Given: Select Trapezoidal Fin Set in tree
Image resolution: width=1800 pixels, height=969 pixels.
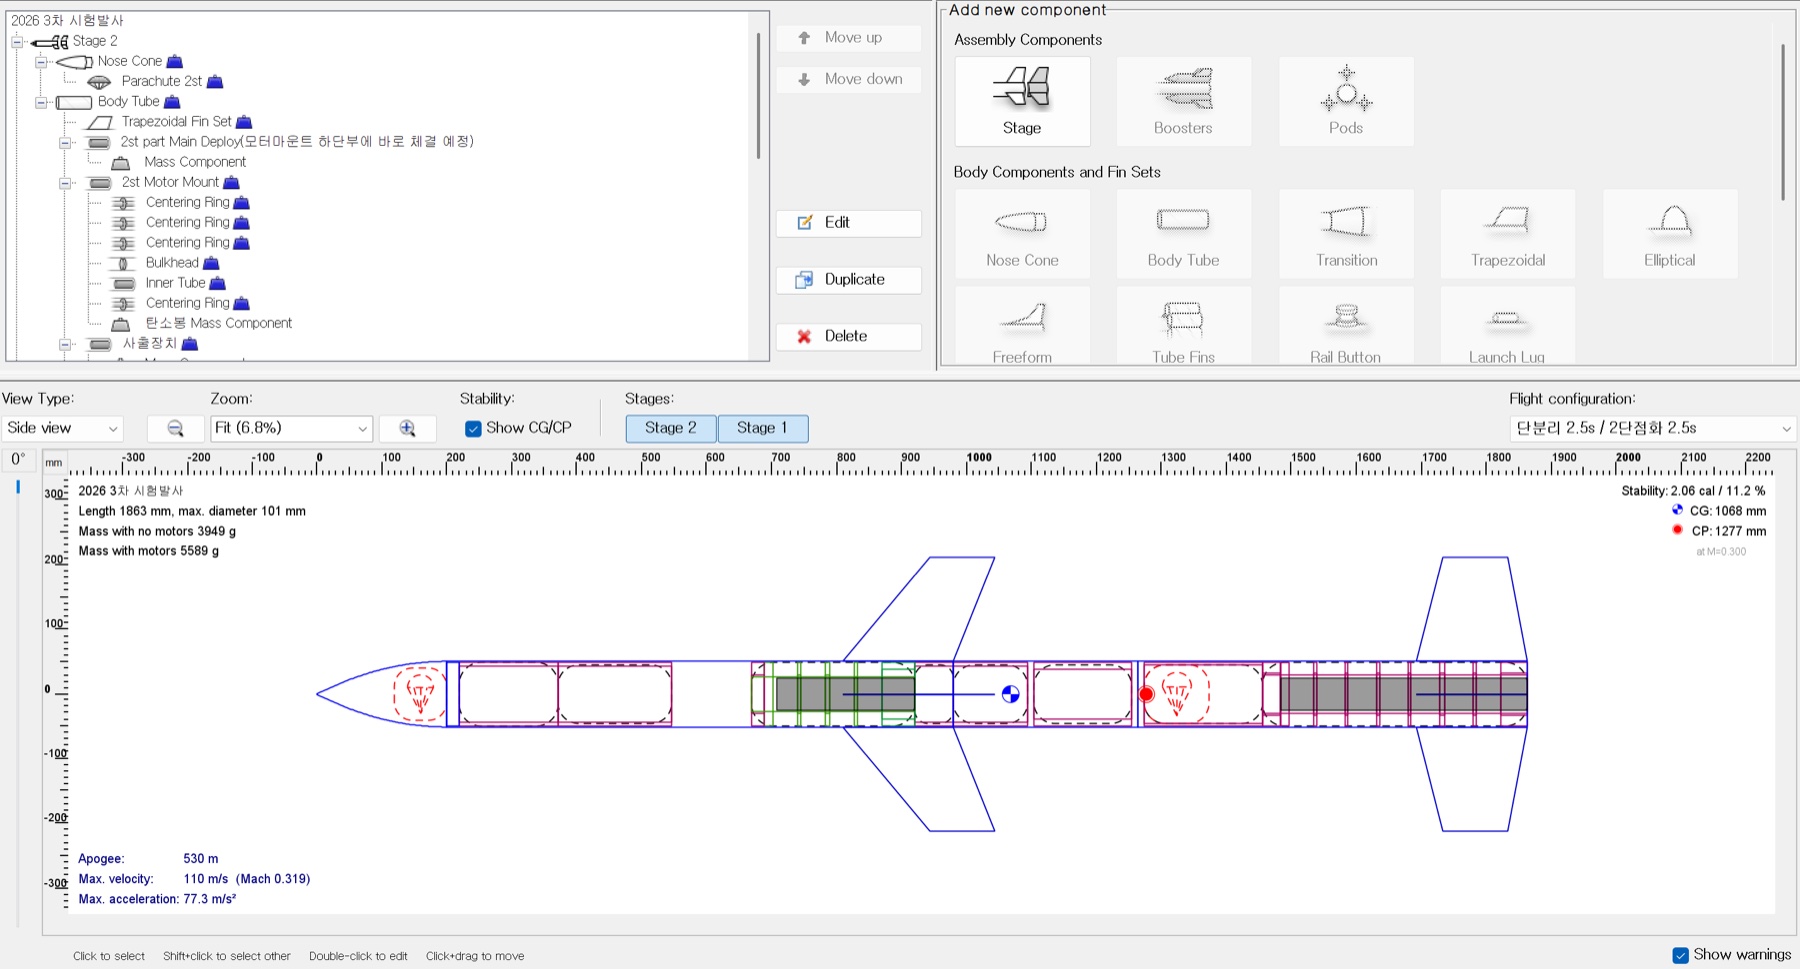Looking at the screenshot, I should pyautogui.click(x=177, y=122).
